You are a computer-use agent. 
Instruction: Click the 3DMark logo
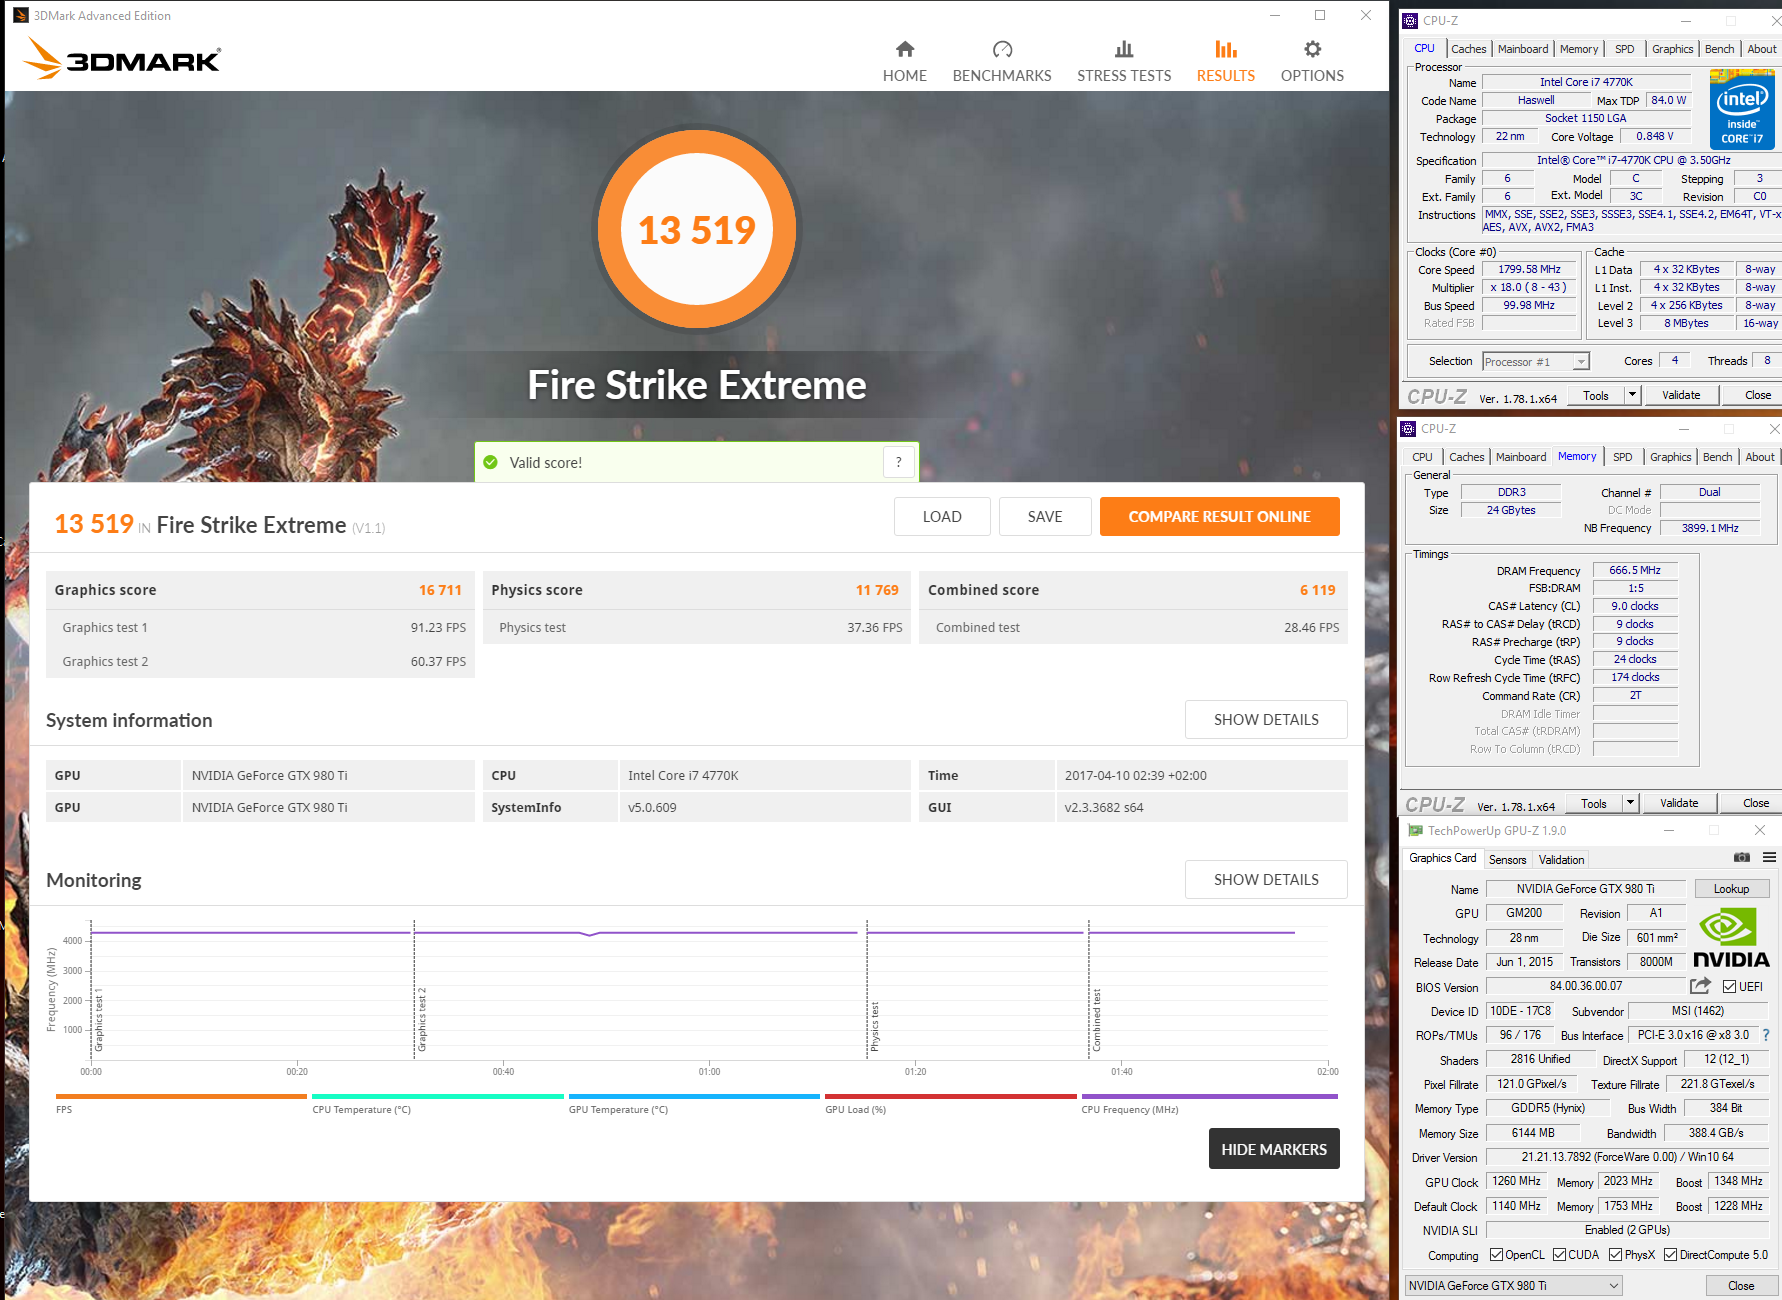coord(122,59)
